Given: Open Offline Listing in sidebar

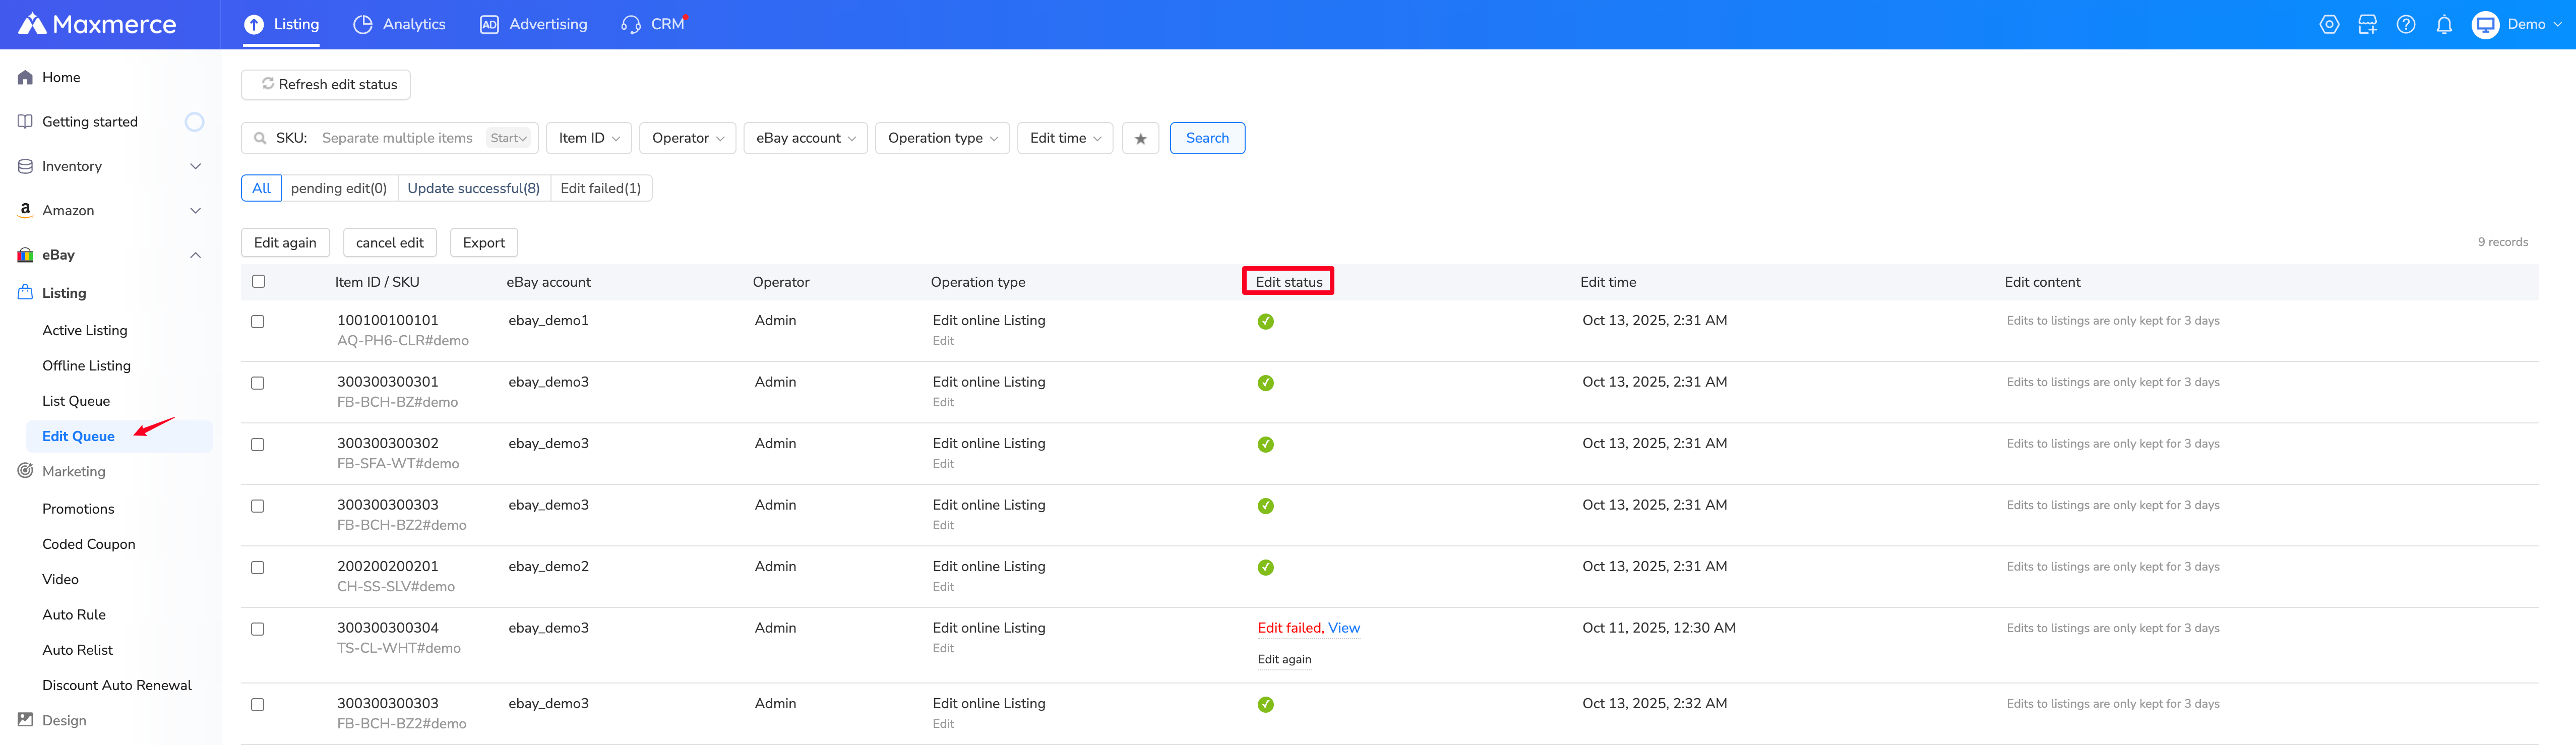Looking at the screenshot, I should tap(87, 365).
